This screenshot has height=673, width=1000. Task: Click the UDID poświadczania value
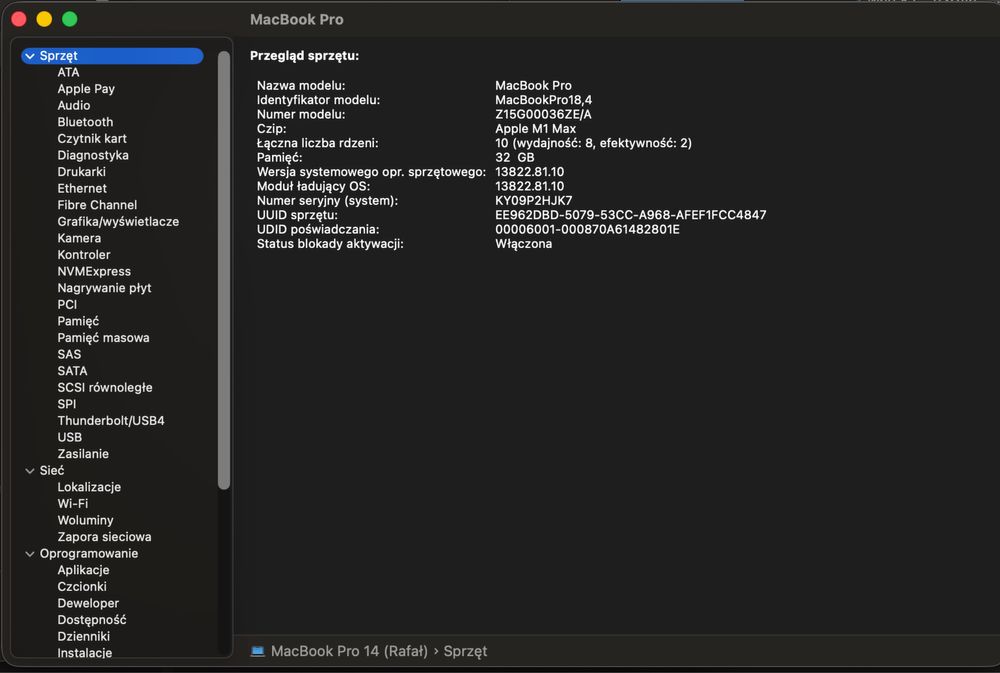coord(587,229)
